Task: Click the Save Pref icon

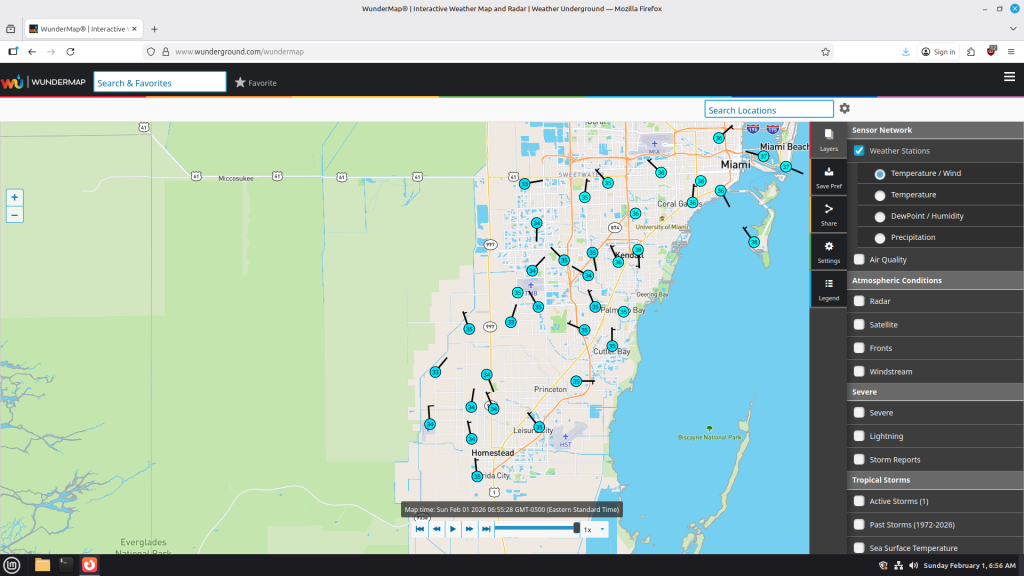Action: click(828, 177)
